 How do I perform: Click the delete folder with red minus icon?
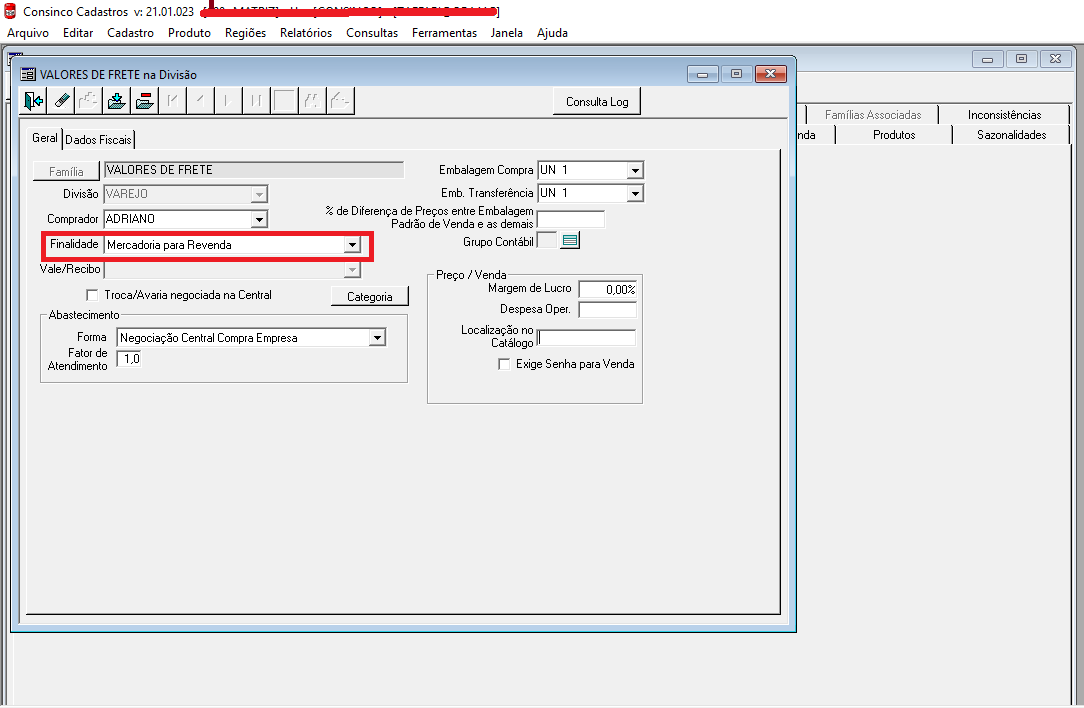click(x=144, y=101)
